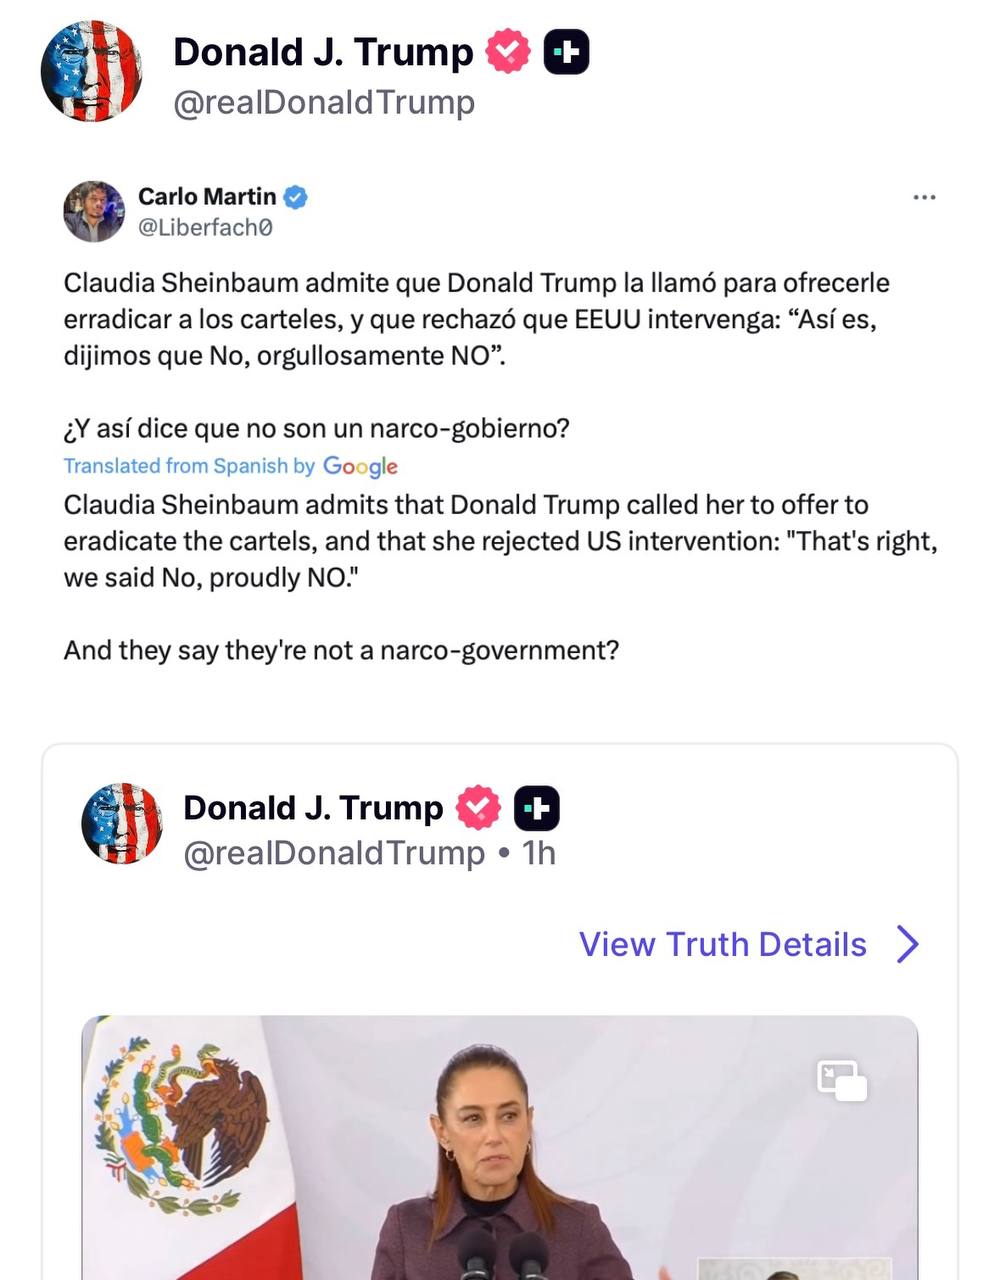Click the @realDonaldTrump handle in the quoted Truth
The width and height of the screenshot is (1000, 1280).
tap(334, 853)
